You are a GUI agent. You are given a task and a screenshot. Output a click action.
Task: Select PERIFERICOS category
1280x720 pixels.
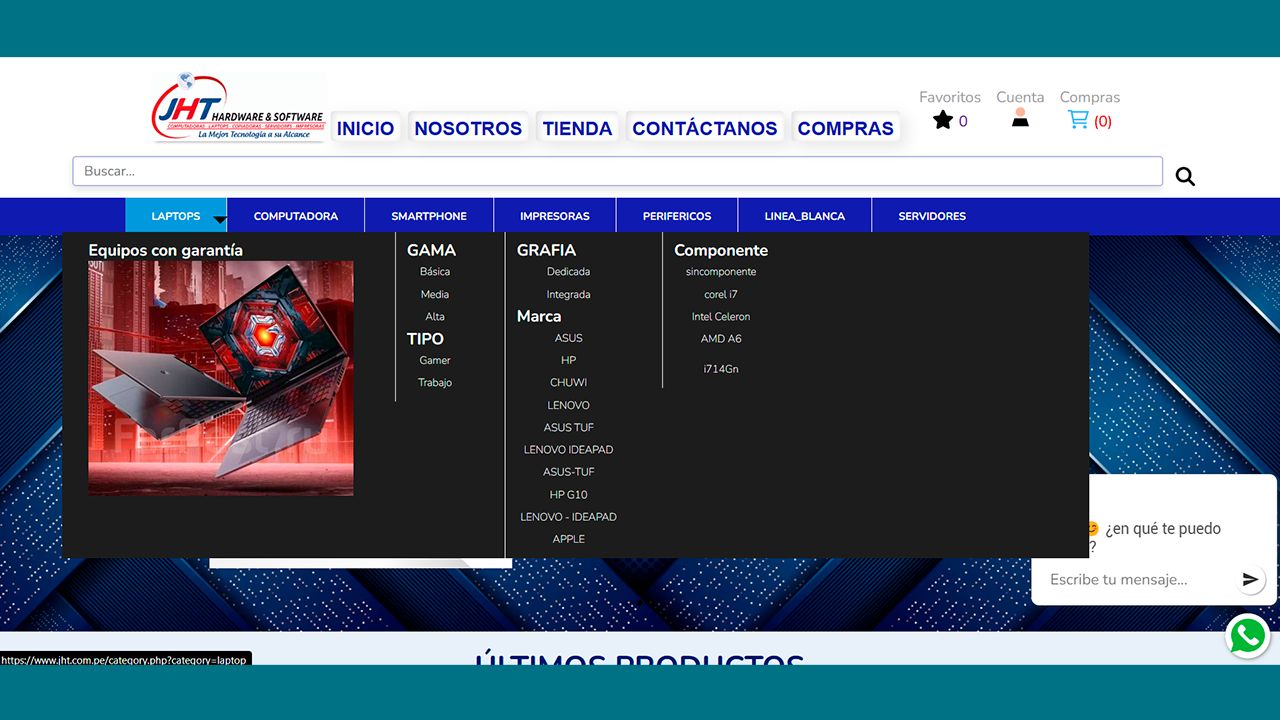pos(677,216)
